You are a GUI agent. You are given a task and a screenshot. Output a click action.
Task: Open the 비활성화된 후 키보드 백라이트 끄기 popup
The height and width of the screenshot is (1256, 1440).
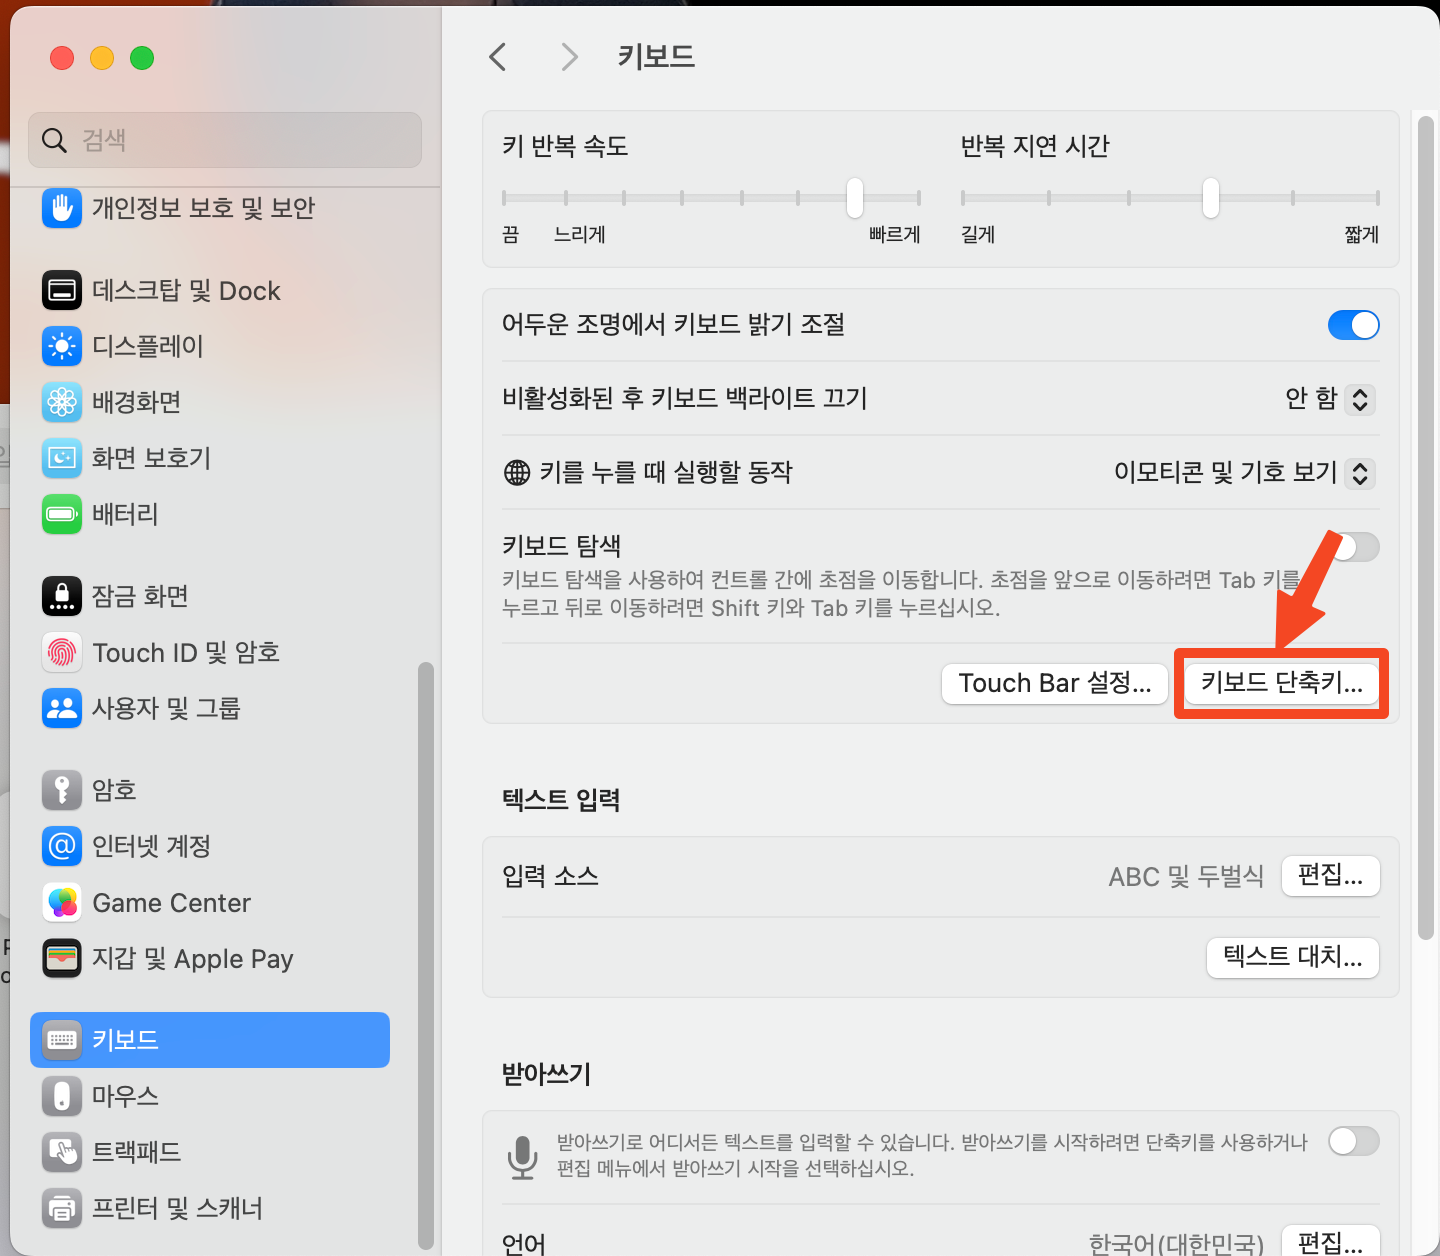pyautogui.click(x=1329, y=399)
